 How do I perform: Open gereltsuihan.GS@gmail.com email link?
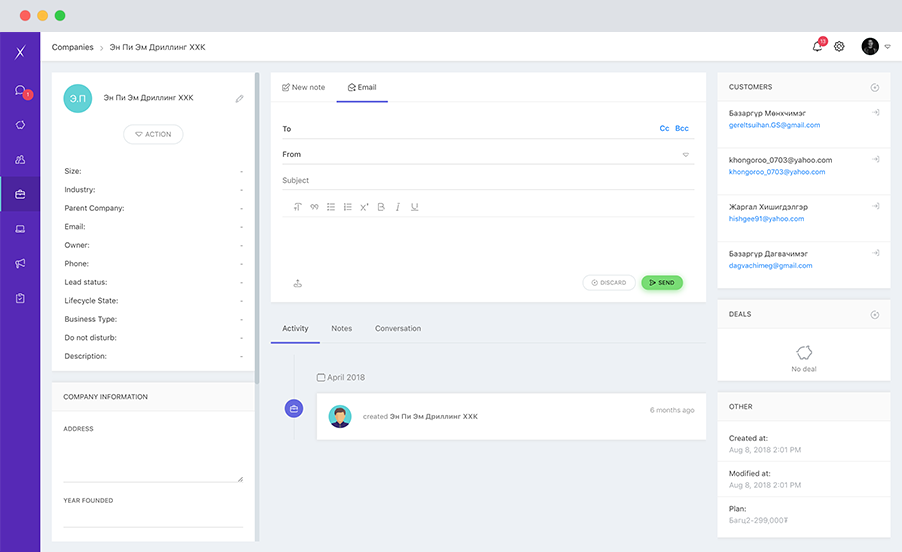click(774, 125)
